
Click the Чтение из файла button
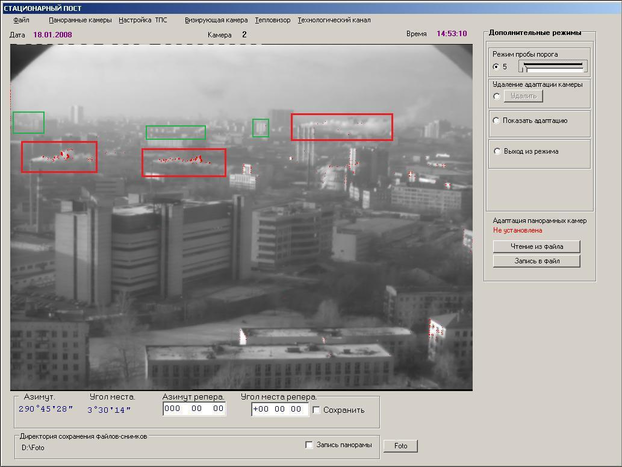tap(537, 246)
